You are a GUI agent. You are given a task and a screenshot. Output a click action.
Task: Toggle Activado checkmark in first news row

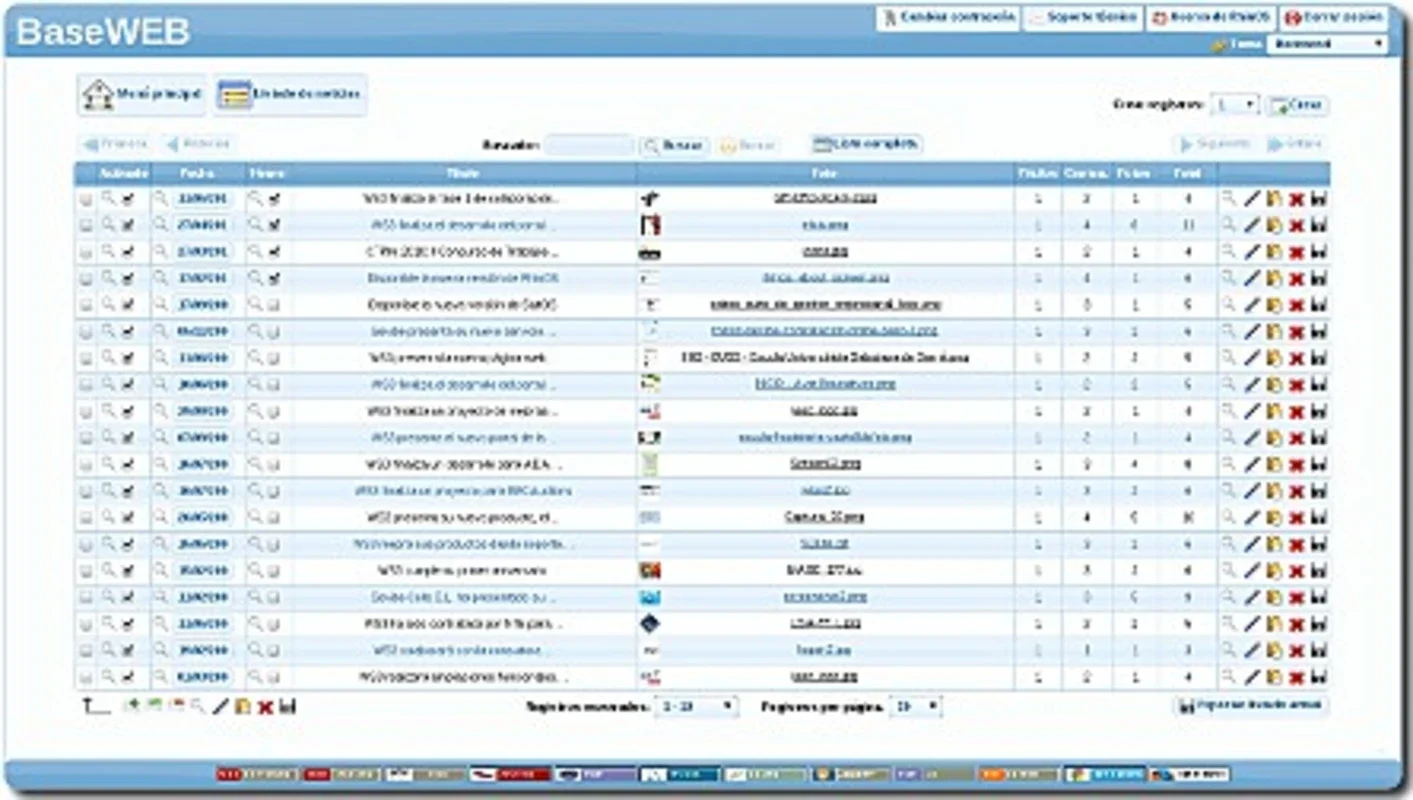pyautogui.click(x=128, y=198)
